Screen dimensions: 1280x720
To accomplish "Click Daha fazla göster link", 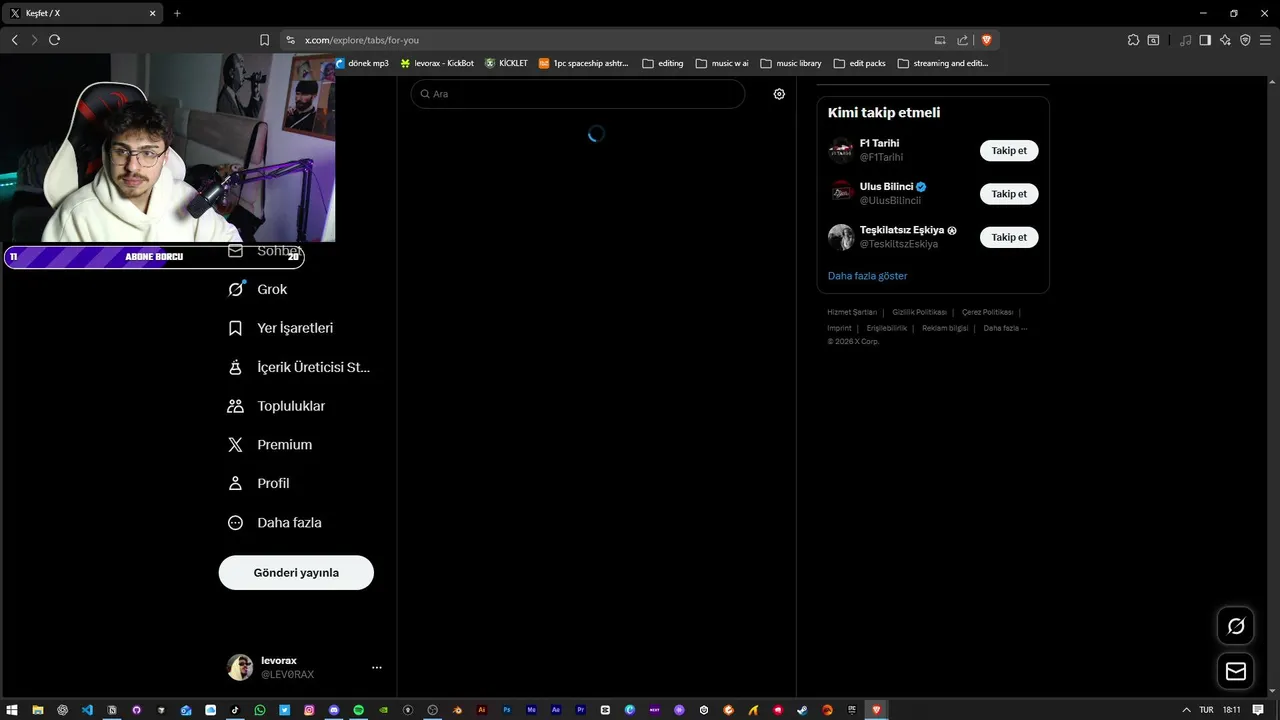I will [x=868, y=276].
